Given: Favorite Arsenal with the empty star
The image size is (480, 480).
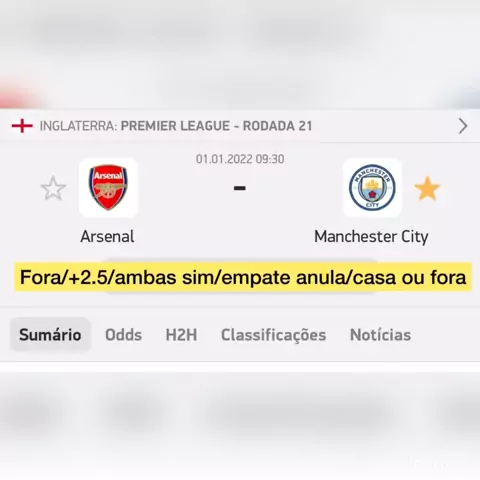Looking at the screenshot, I should [53, 188].
